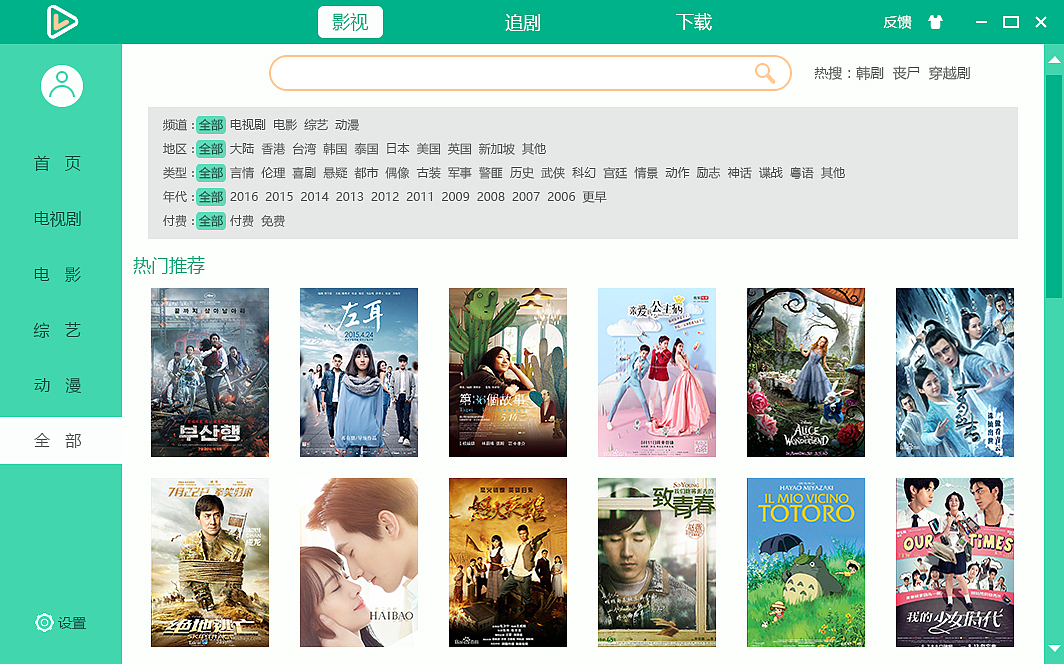Open 电视剧 in the sidebar
Image resolution: width=1064 pixels, height=664 pixels.
pos(58,219)
